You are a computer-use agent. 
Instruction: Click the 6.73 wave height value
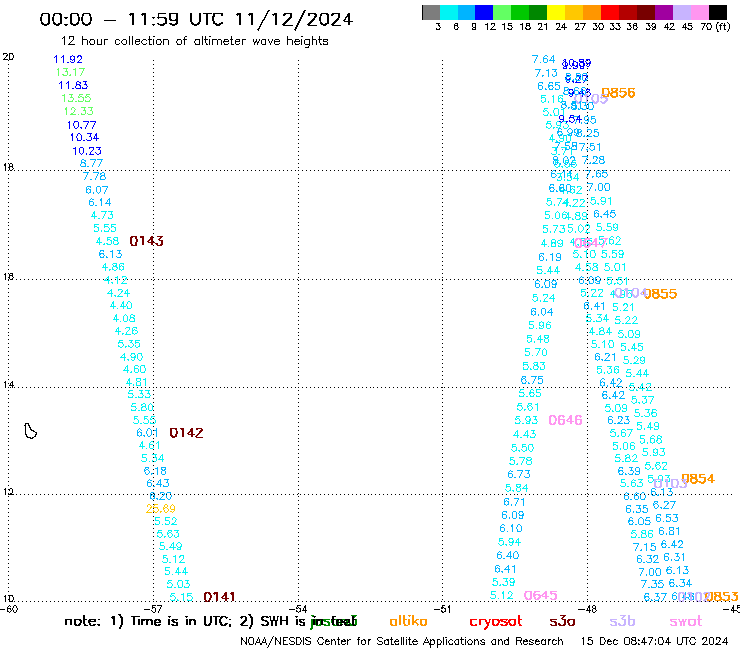coord(519,474)
